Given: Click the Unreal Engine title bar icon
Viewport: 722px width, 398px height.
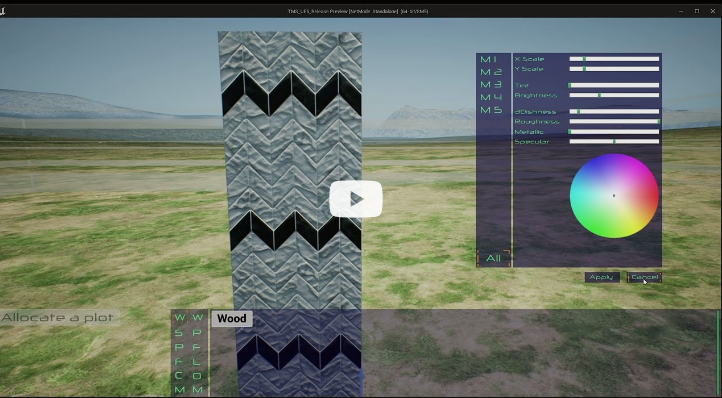Looking at the screenshot, I should point(2,11).
